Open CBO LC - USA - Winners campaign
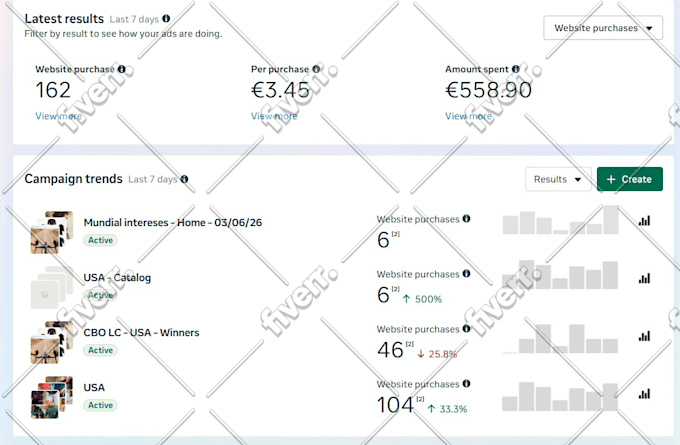This screenshot has width=680, height=445. [x=141, y=333]
